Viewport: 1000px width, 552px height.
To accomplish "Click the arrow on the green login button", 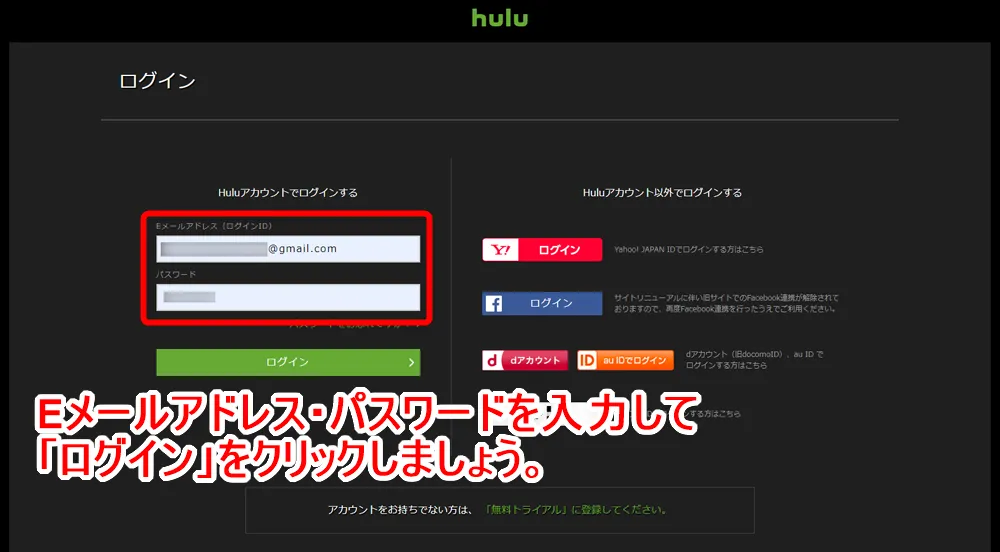I will (411, 363).
